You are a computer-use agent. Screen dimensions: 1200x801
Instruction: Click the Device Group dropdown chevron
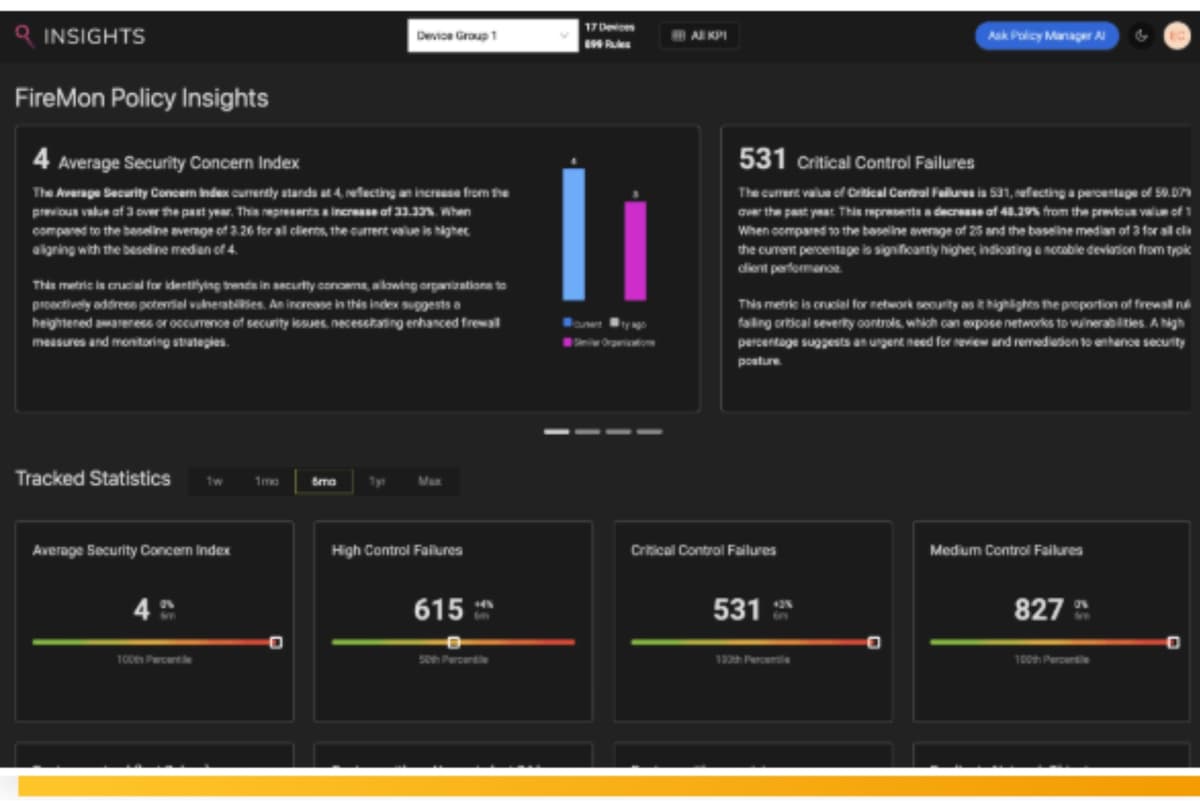563,36
